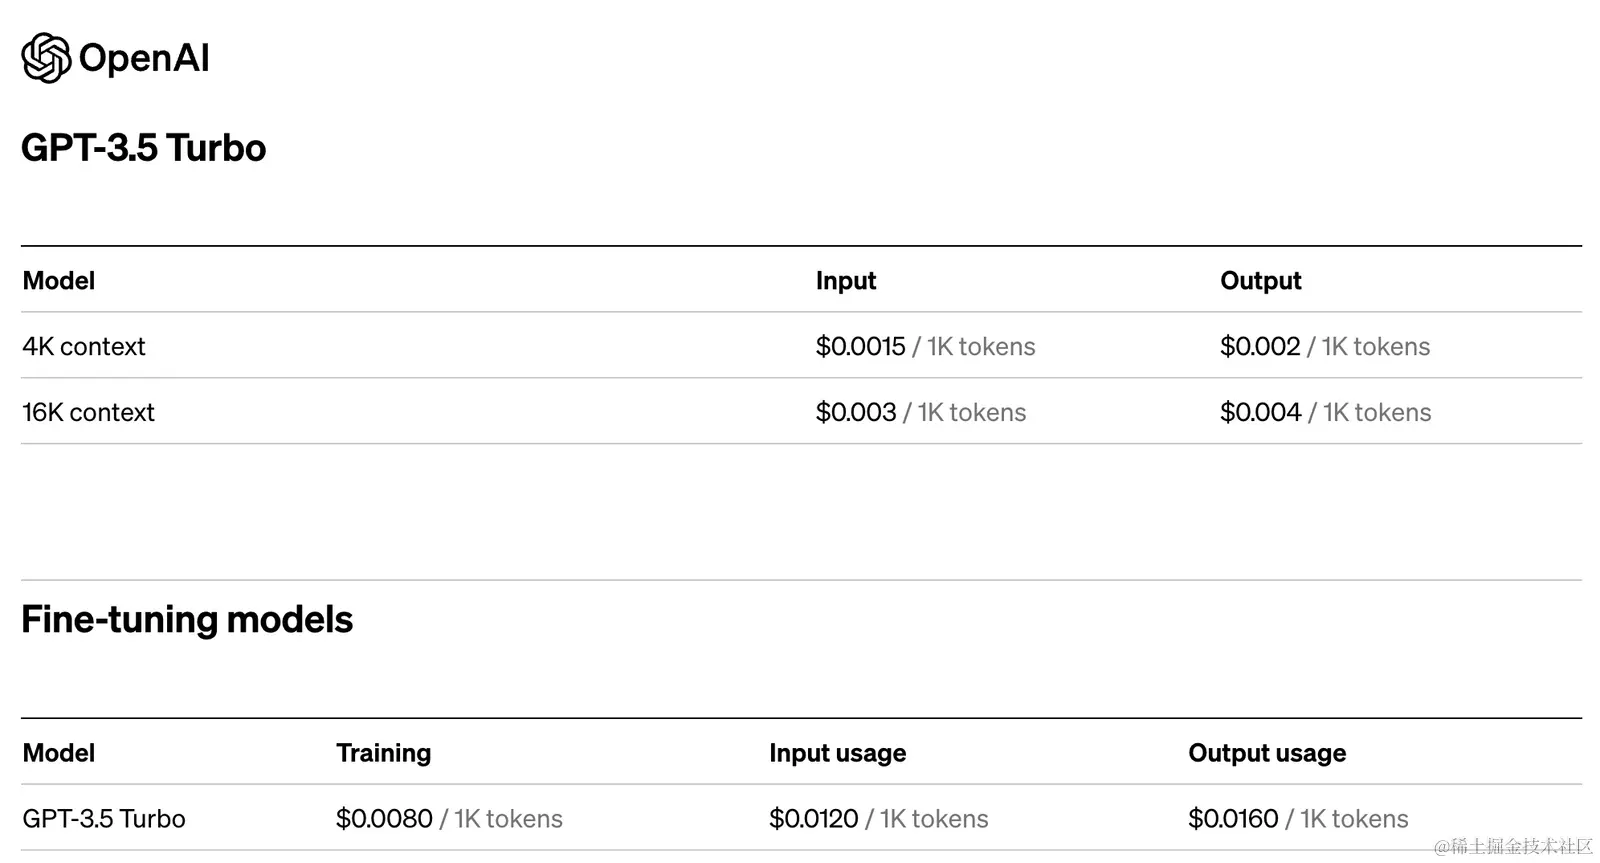Screen dimensions: 1600x863
Task: Click the $0.0015 input price
Action: coord(861,347)
